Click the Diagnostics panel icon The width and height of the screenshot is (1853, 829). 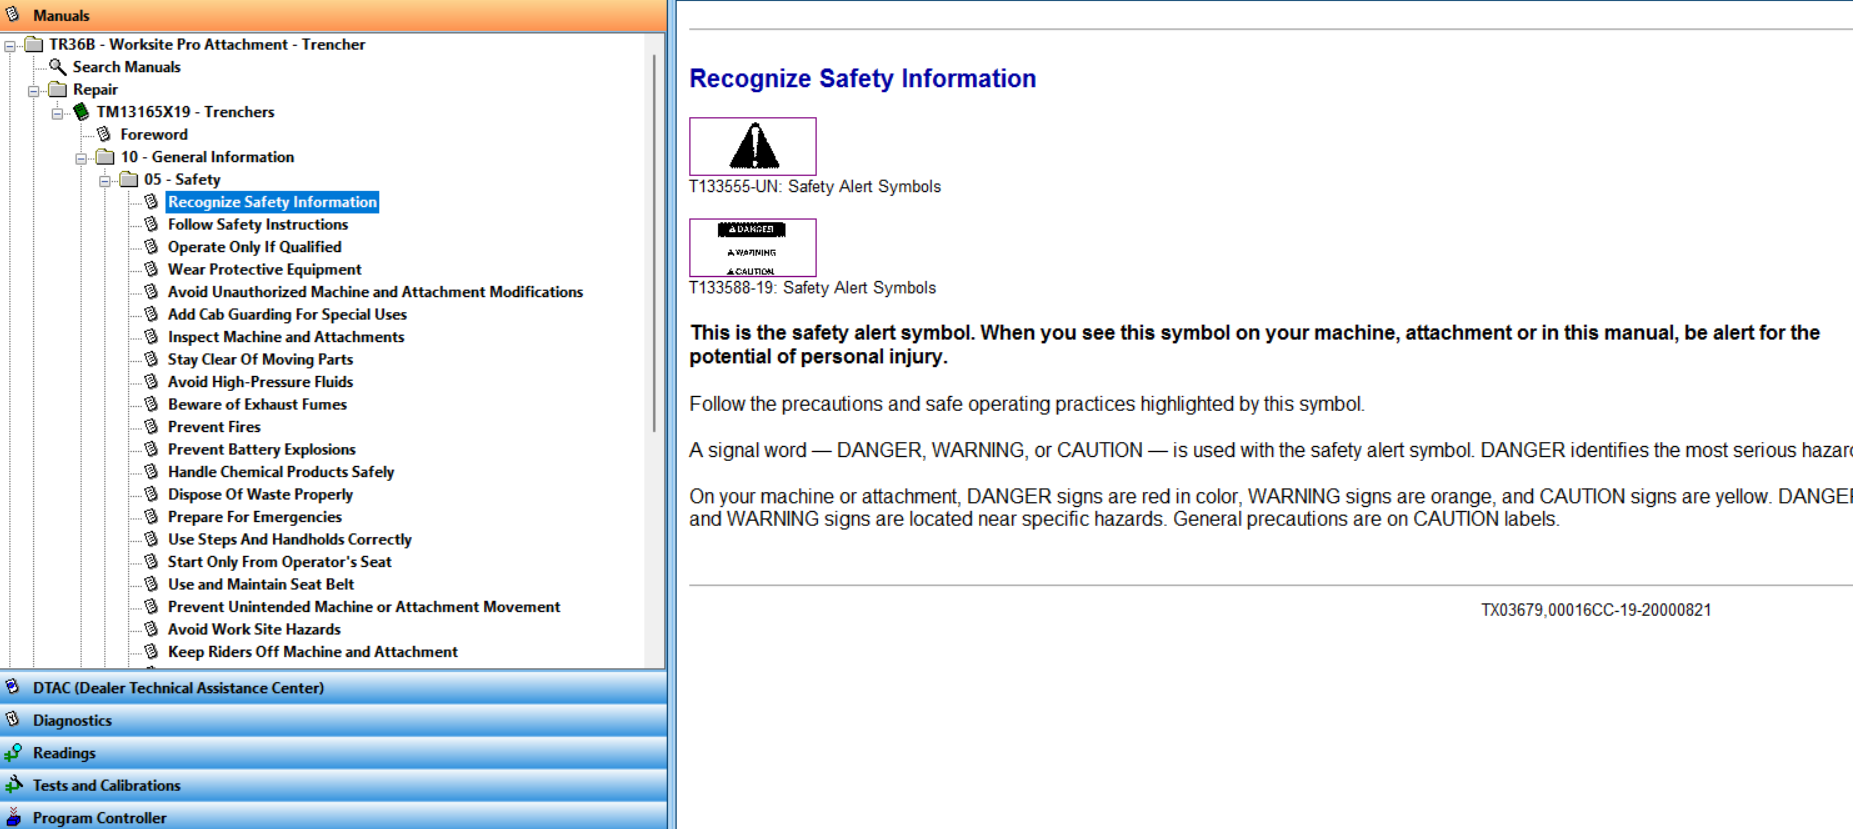point(13,720)
